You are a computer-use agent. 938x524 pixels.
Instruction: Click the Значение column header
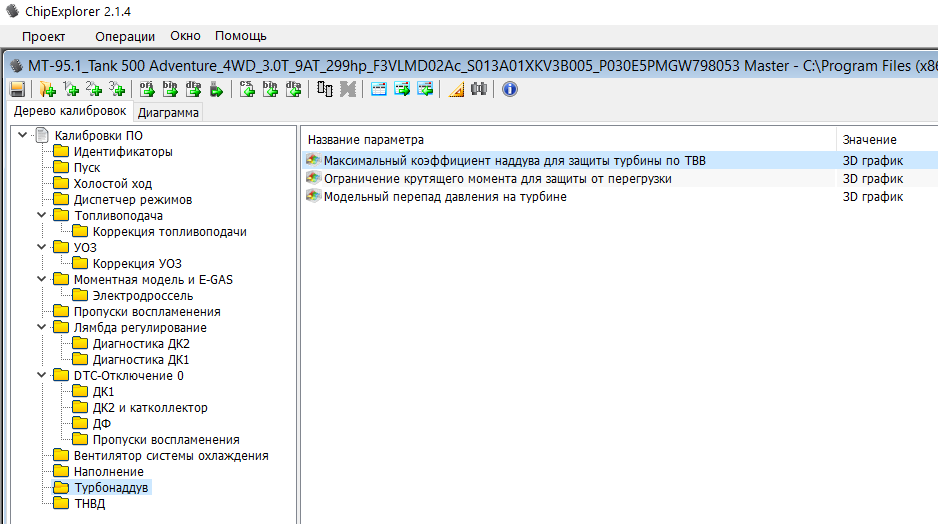(x=869, y=140)
